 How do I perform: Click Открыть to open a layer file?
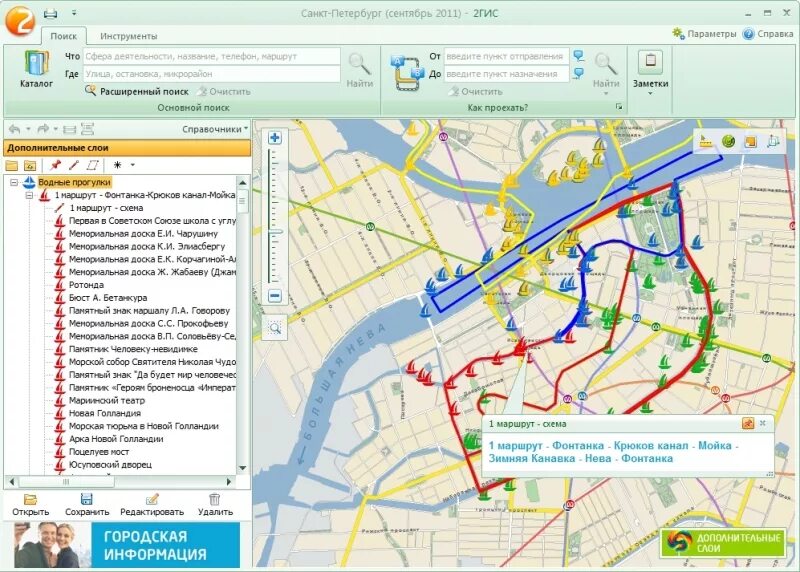tap(31, 505)
